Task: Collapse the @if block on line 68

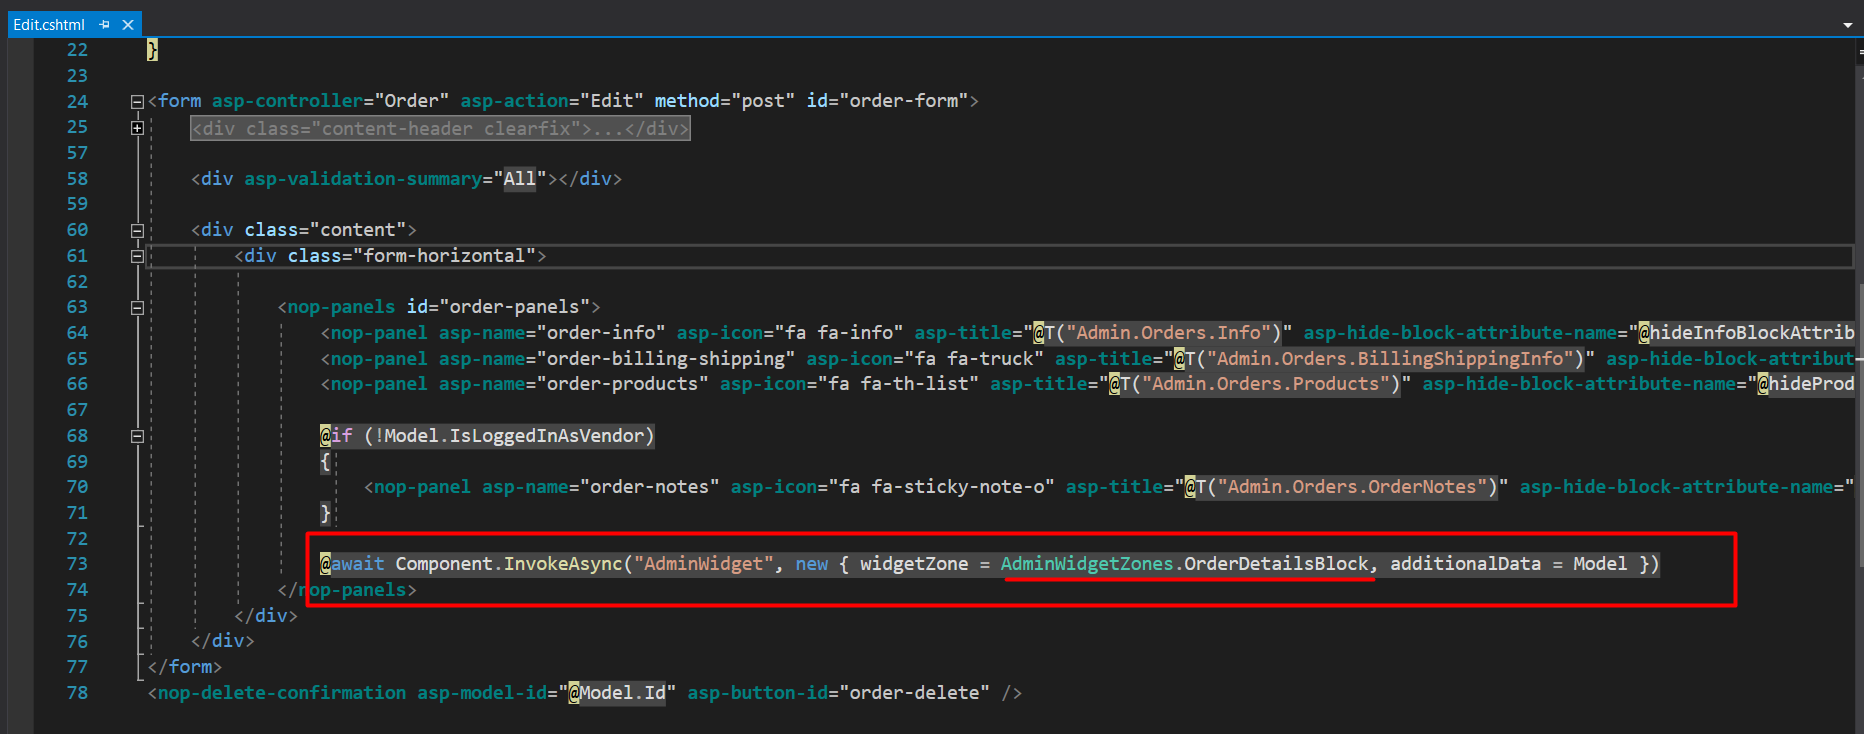Action: [137, 436]
